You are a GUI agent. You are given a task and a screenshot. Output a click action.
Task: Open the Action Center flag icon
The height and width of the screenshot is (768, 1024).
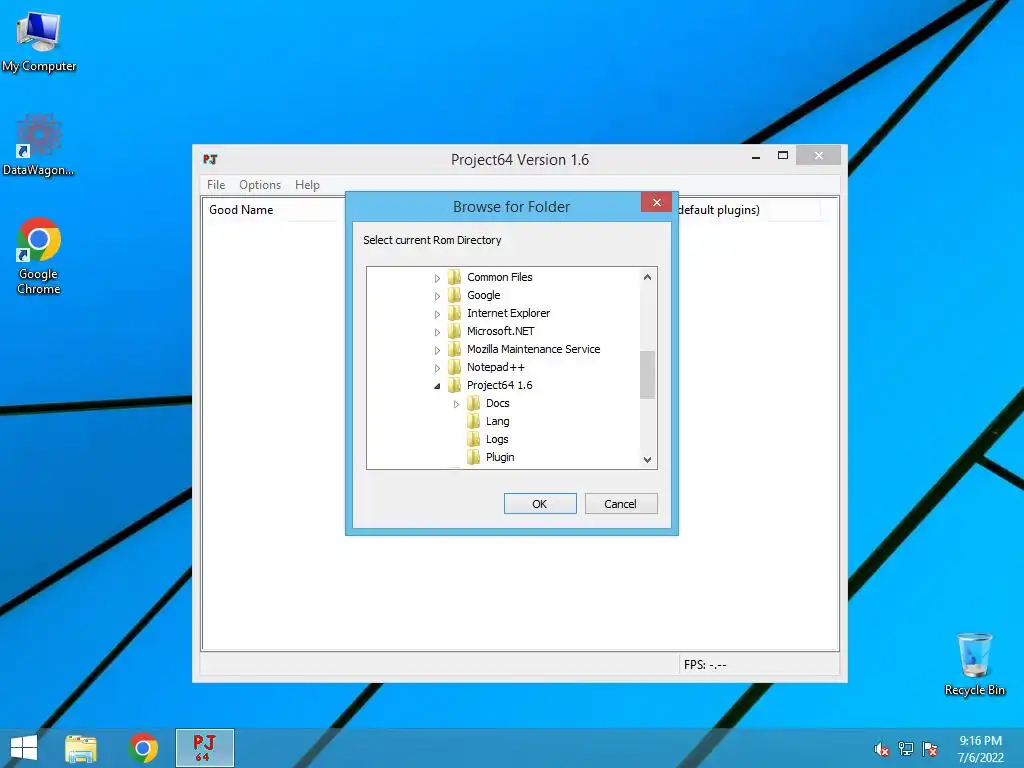click(x=930, y=749)
